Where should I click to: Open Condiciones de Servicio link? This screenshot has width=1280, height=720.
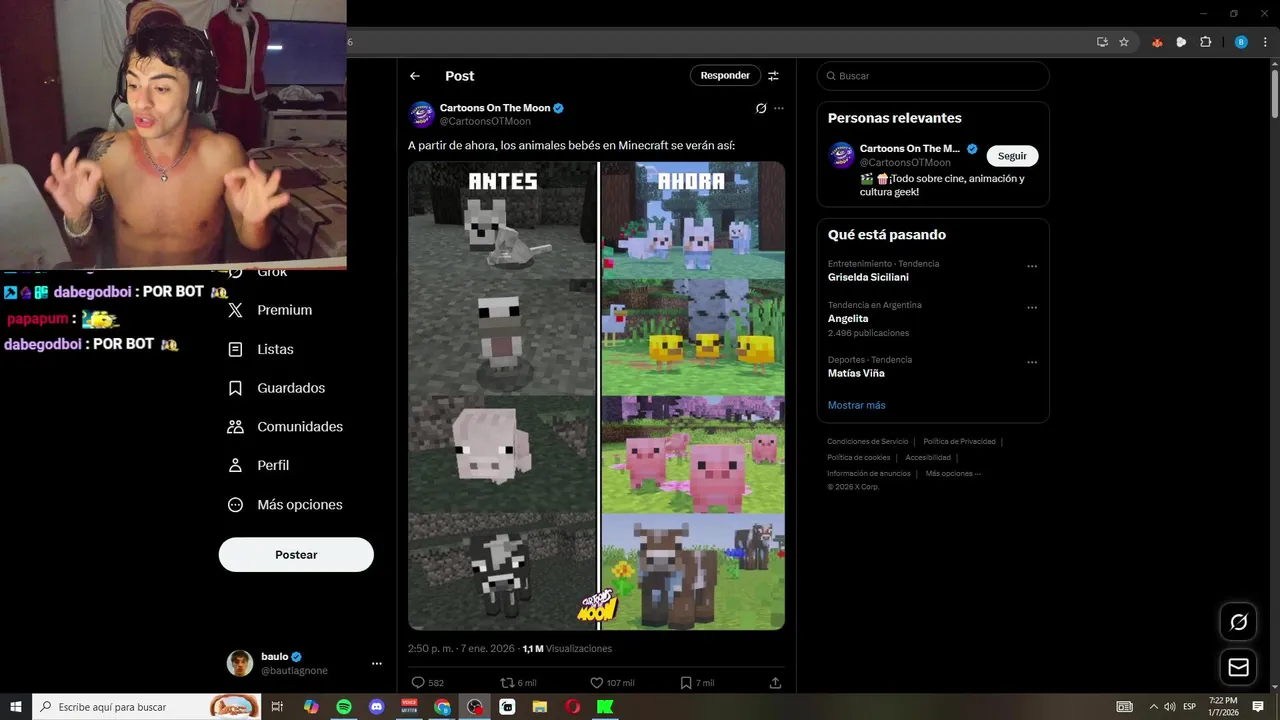[868, 441]
